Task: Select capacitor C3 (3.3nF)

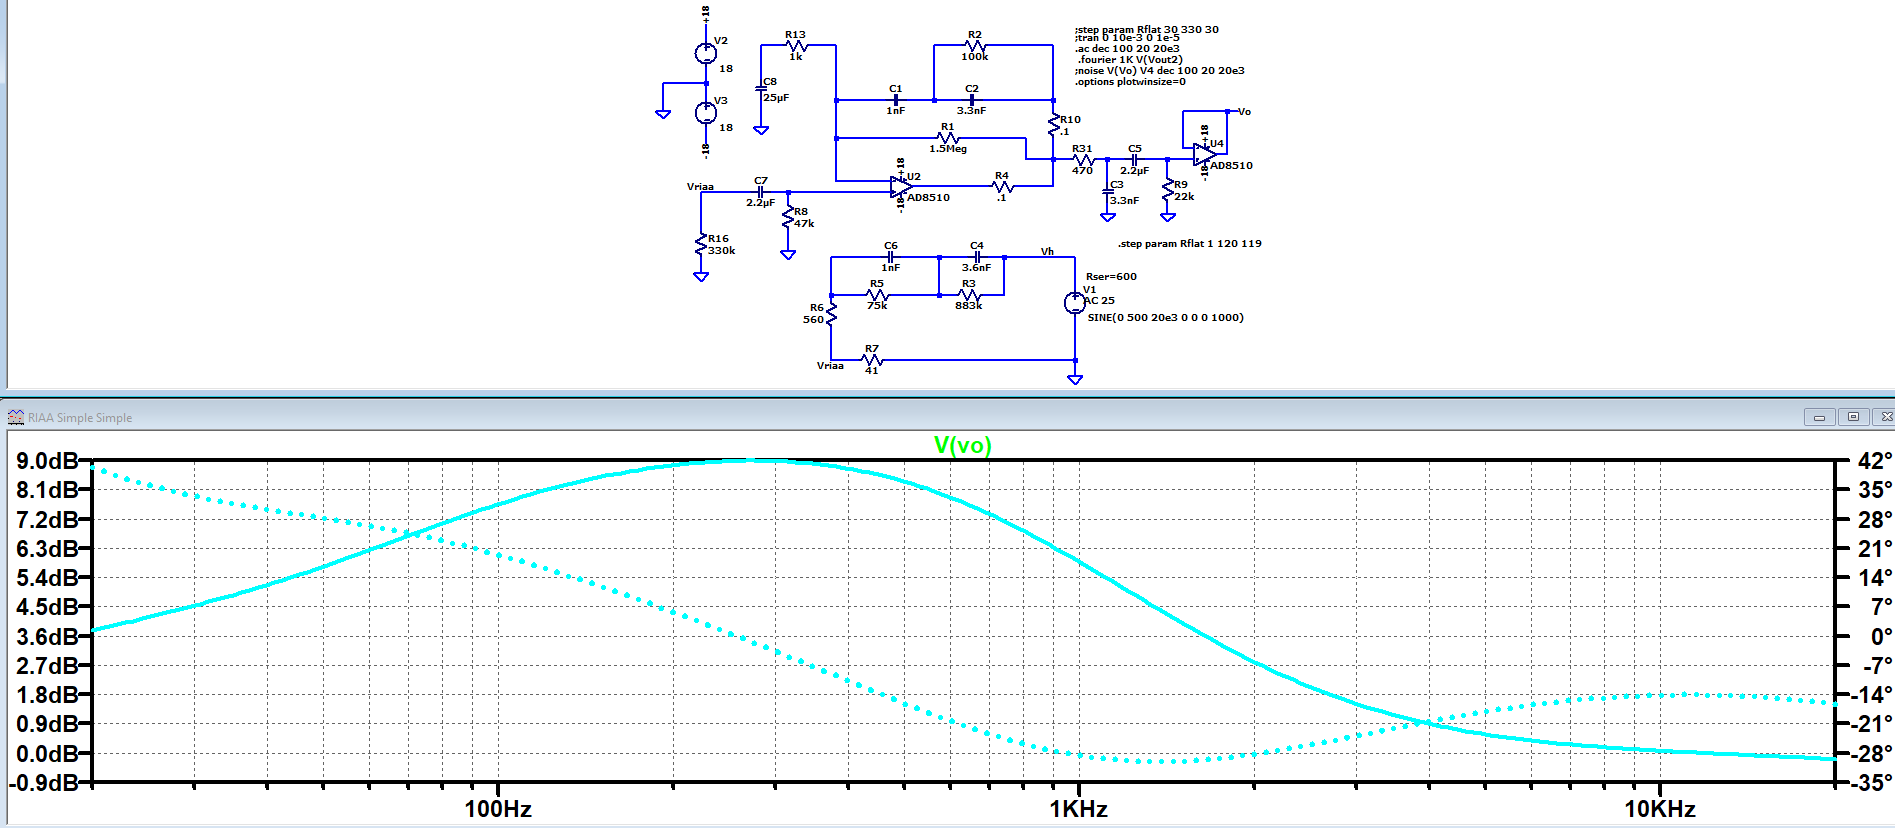Action: 1108,191
